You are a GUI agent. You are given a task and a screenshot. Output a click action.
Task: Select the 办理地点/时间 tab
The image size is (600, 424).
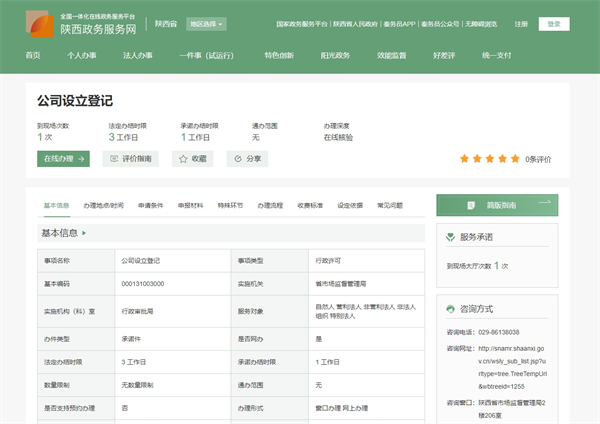pyautogui.click(x=103, y=205)
